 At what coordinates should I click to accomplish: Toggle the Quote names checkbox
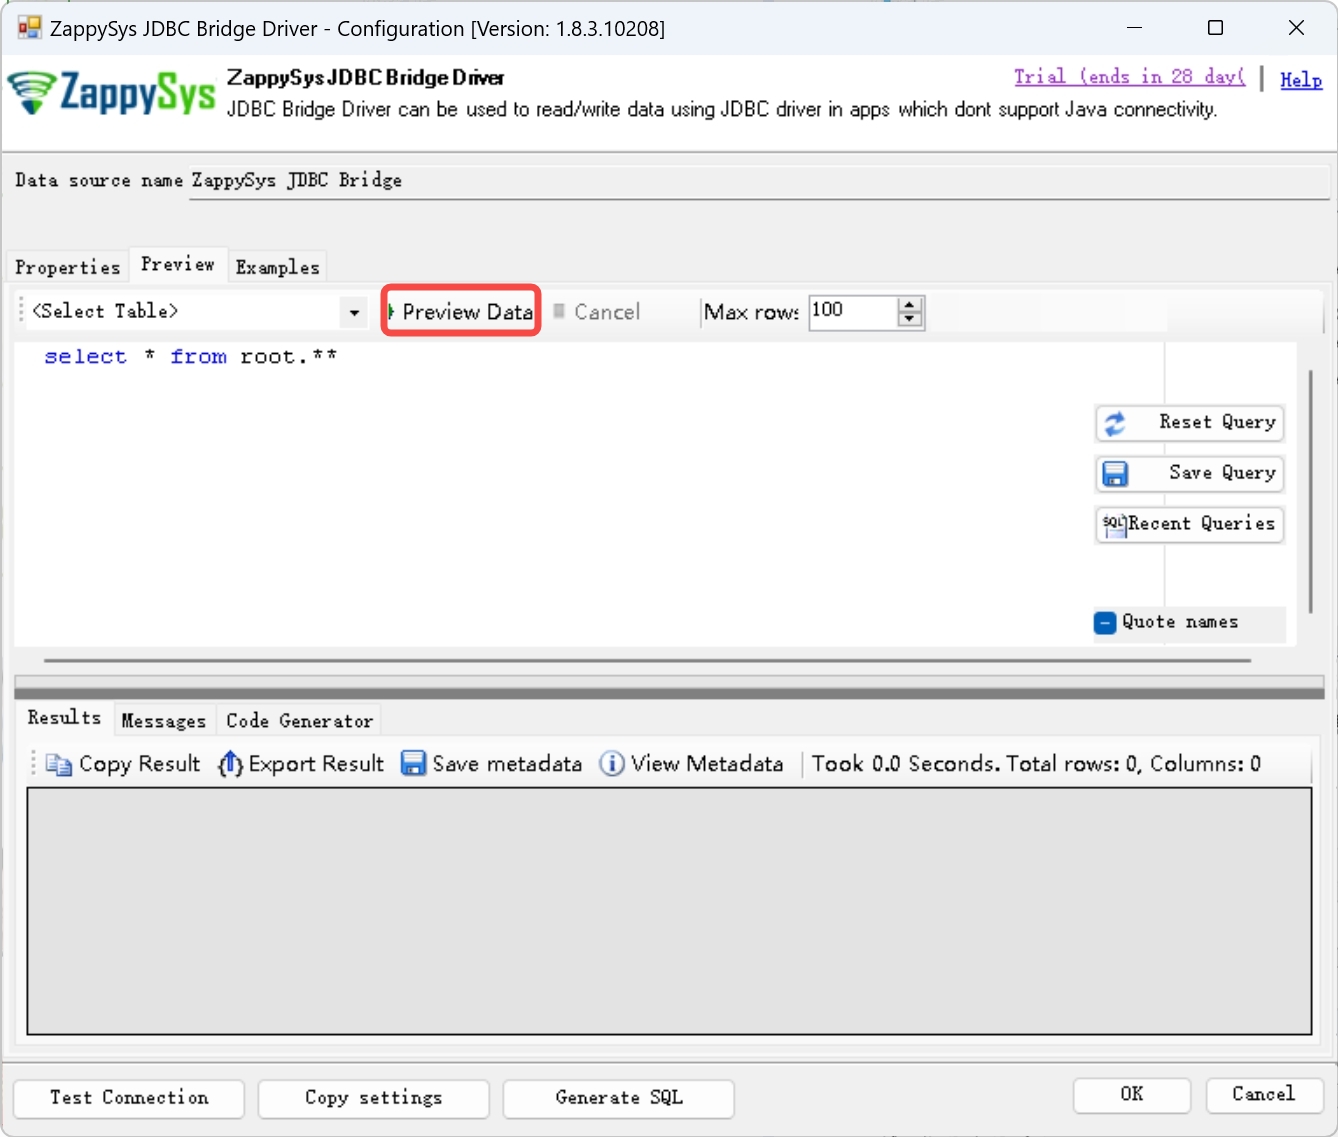(1105, 623)
